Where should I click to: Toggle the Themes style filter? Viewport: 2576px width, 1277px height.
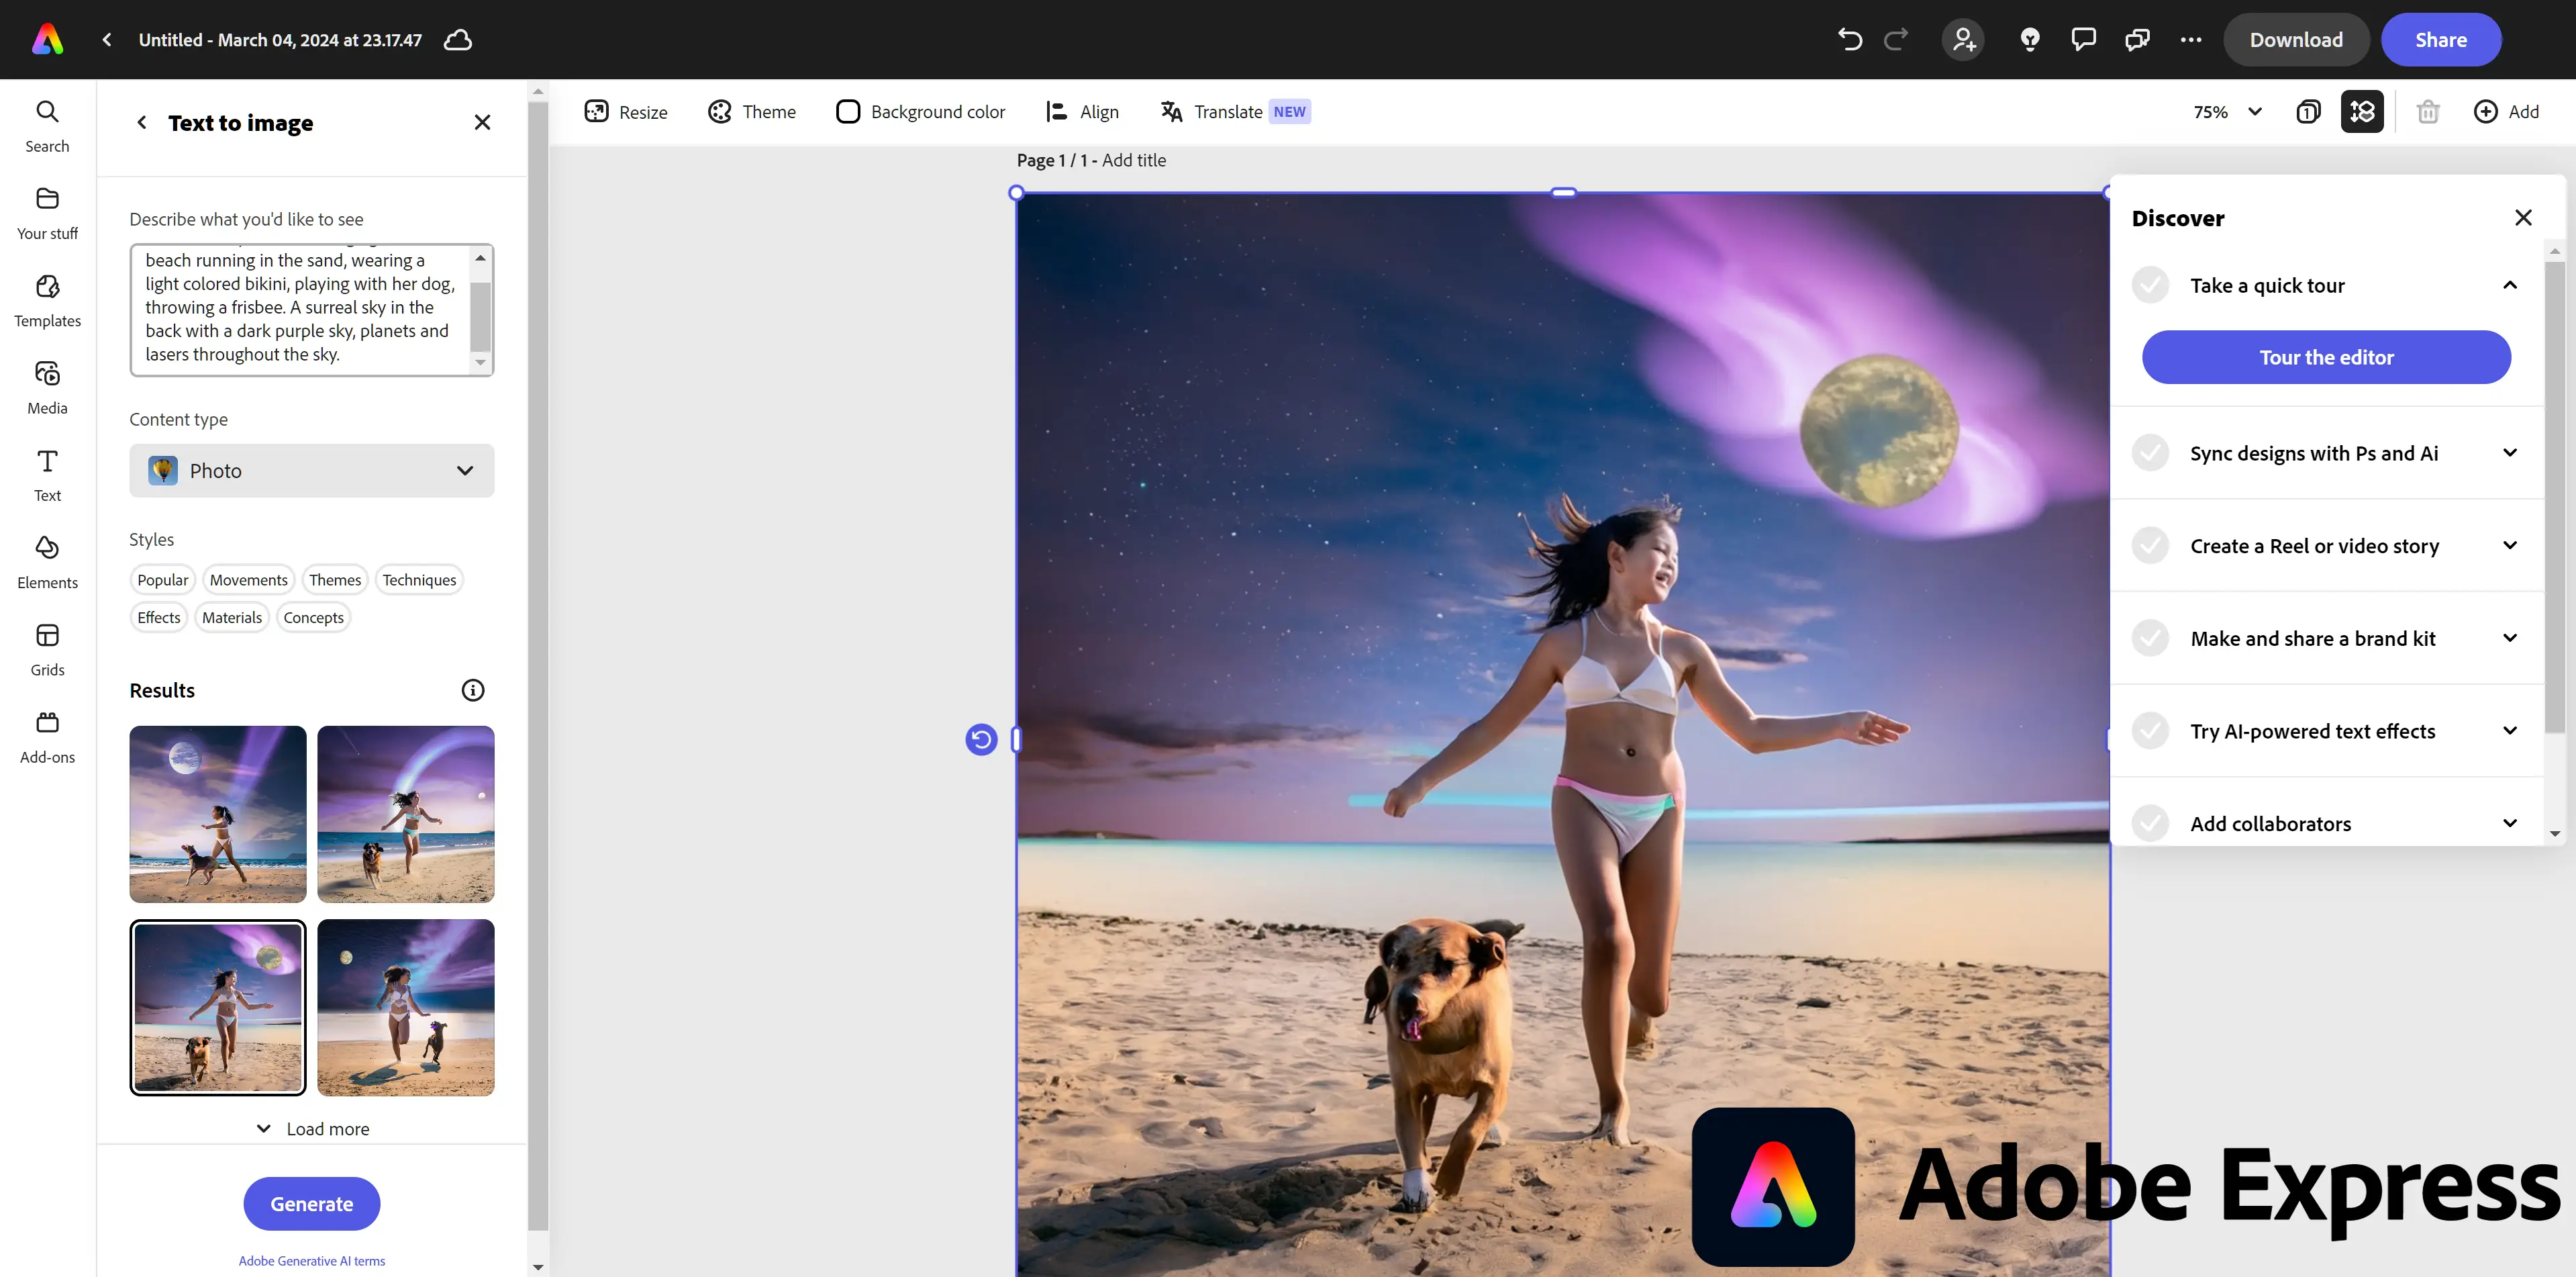click(x=335, y=579)
